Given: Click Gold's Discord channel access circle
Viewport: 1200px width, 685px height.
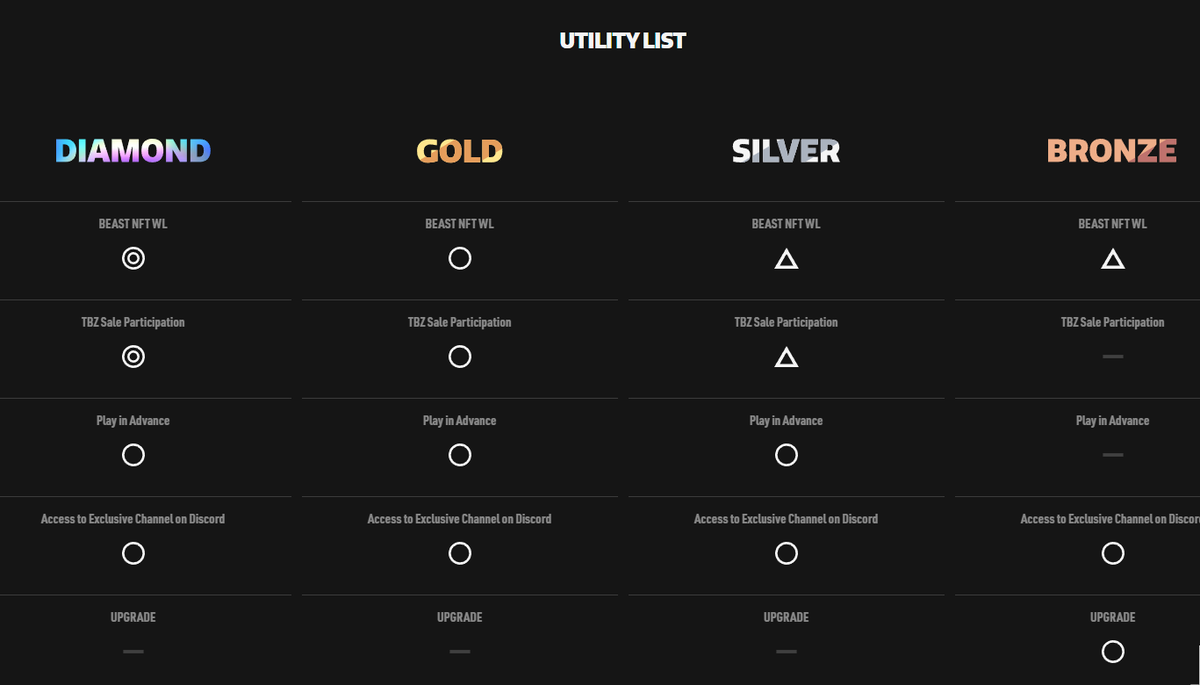Looking at the screenshot, I should (x=460, y=553).
